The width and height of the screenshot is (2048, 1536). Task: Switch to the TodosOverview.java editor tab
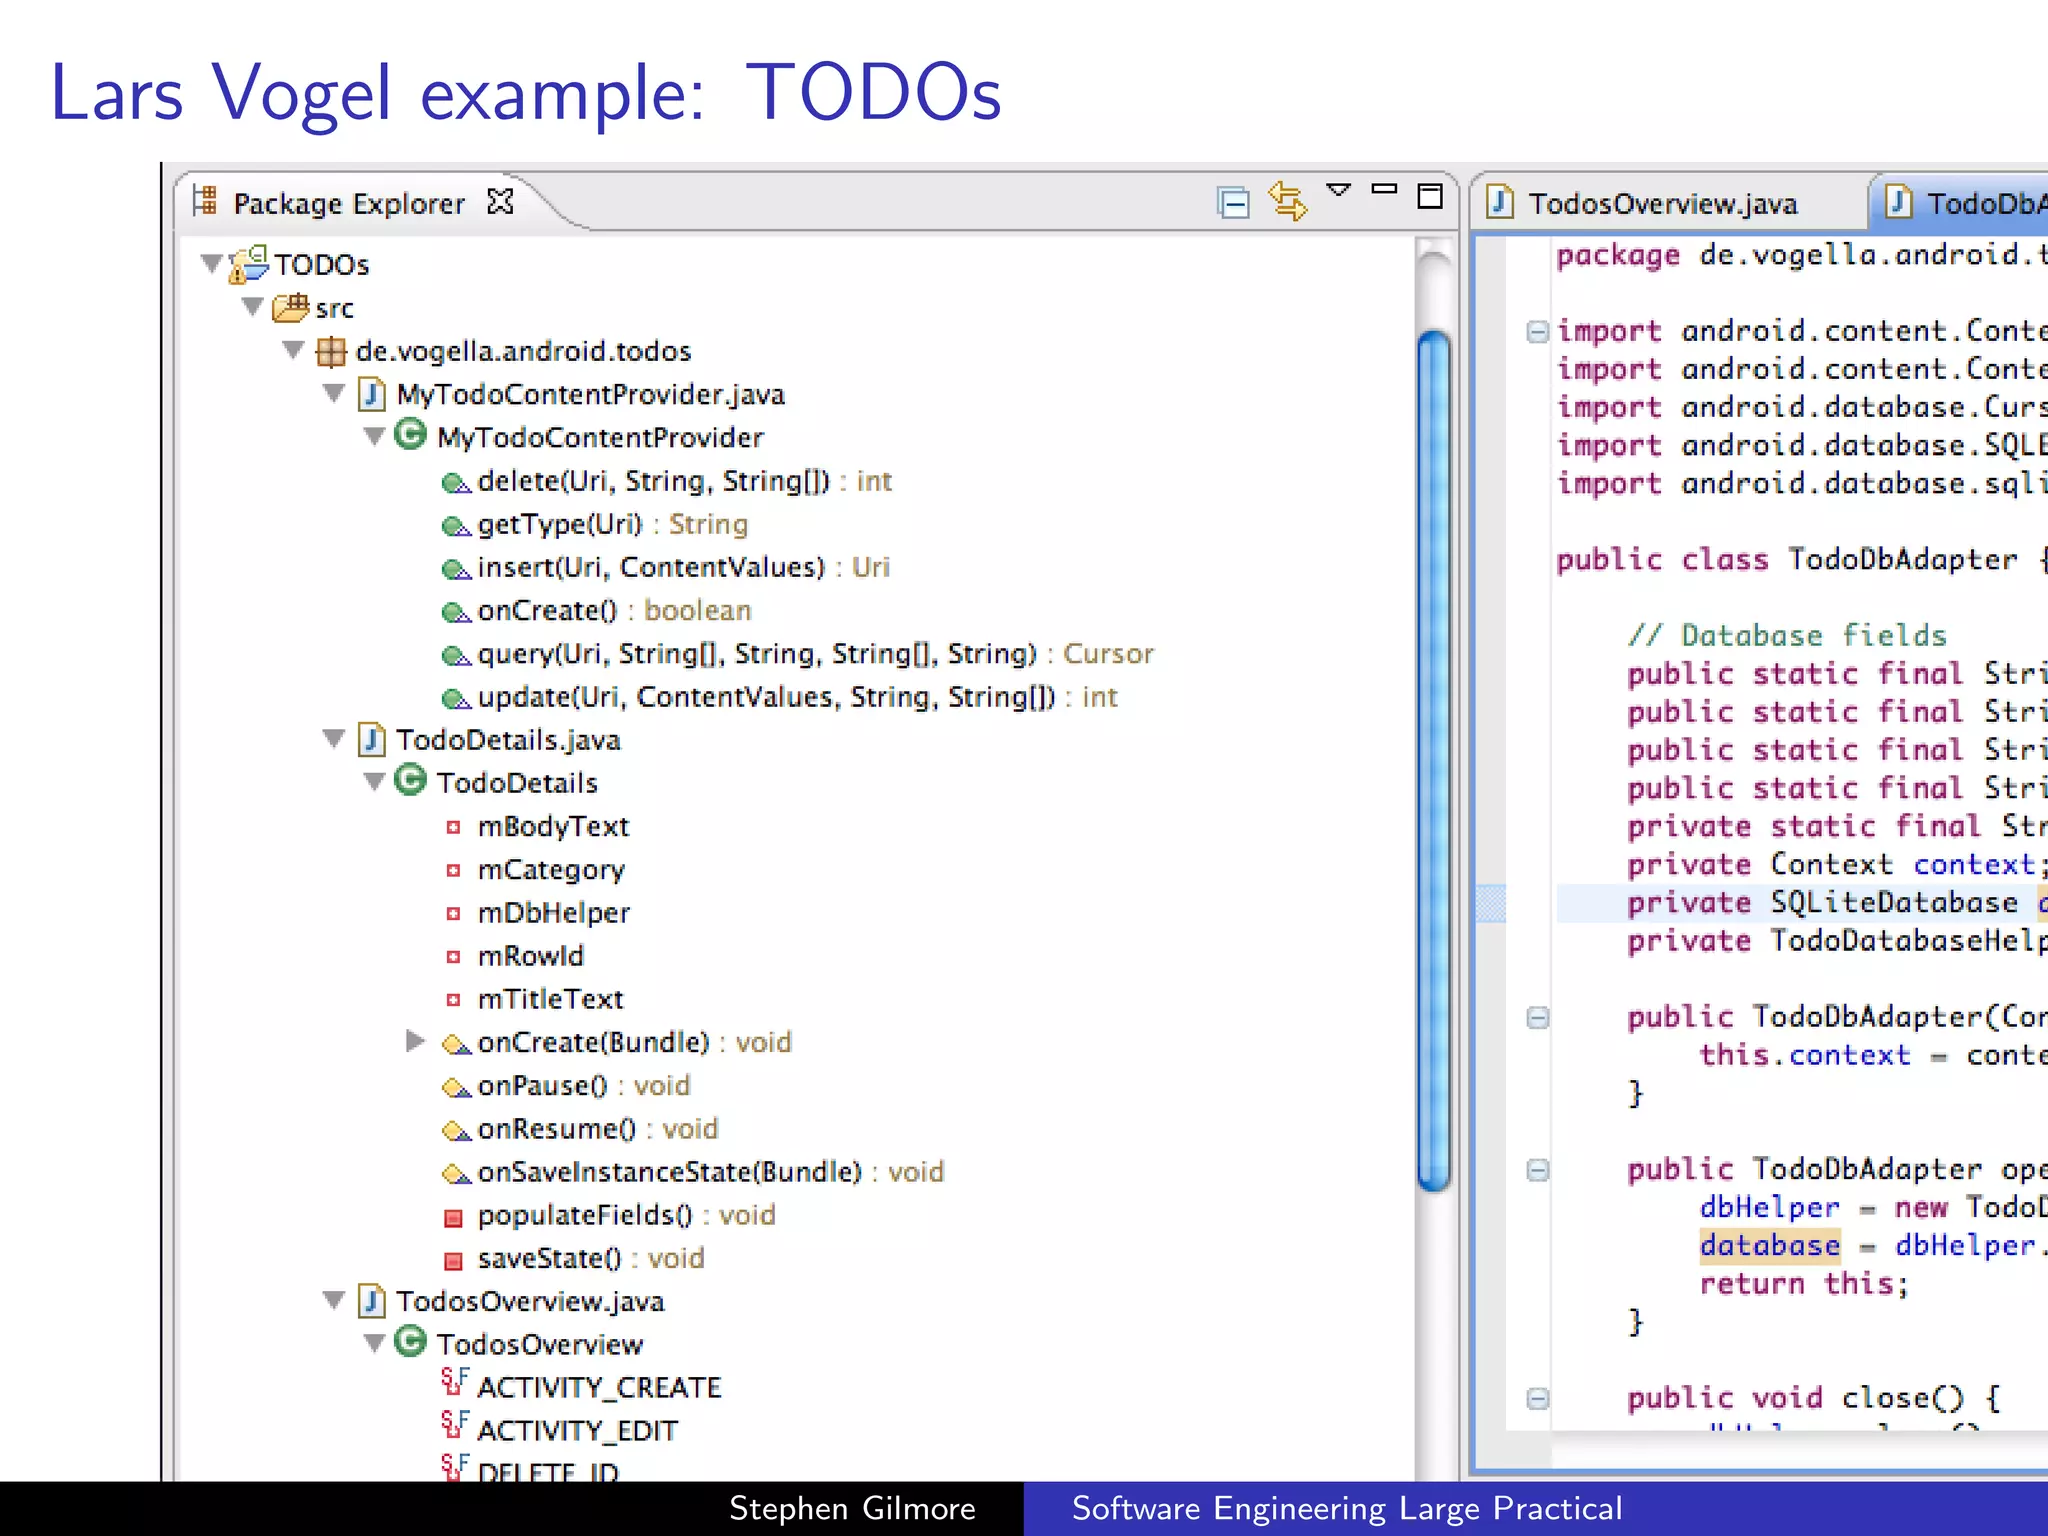1664,204
